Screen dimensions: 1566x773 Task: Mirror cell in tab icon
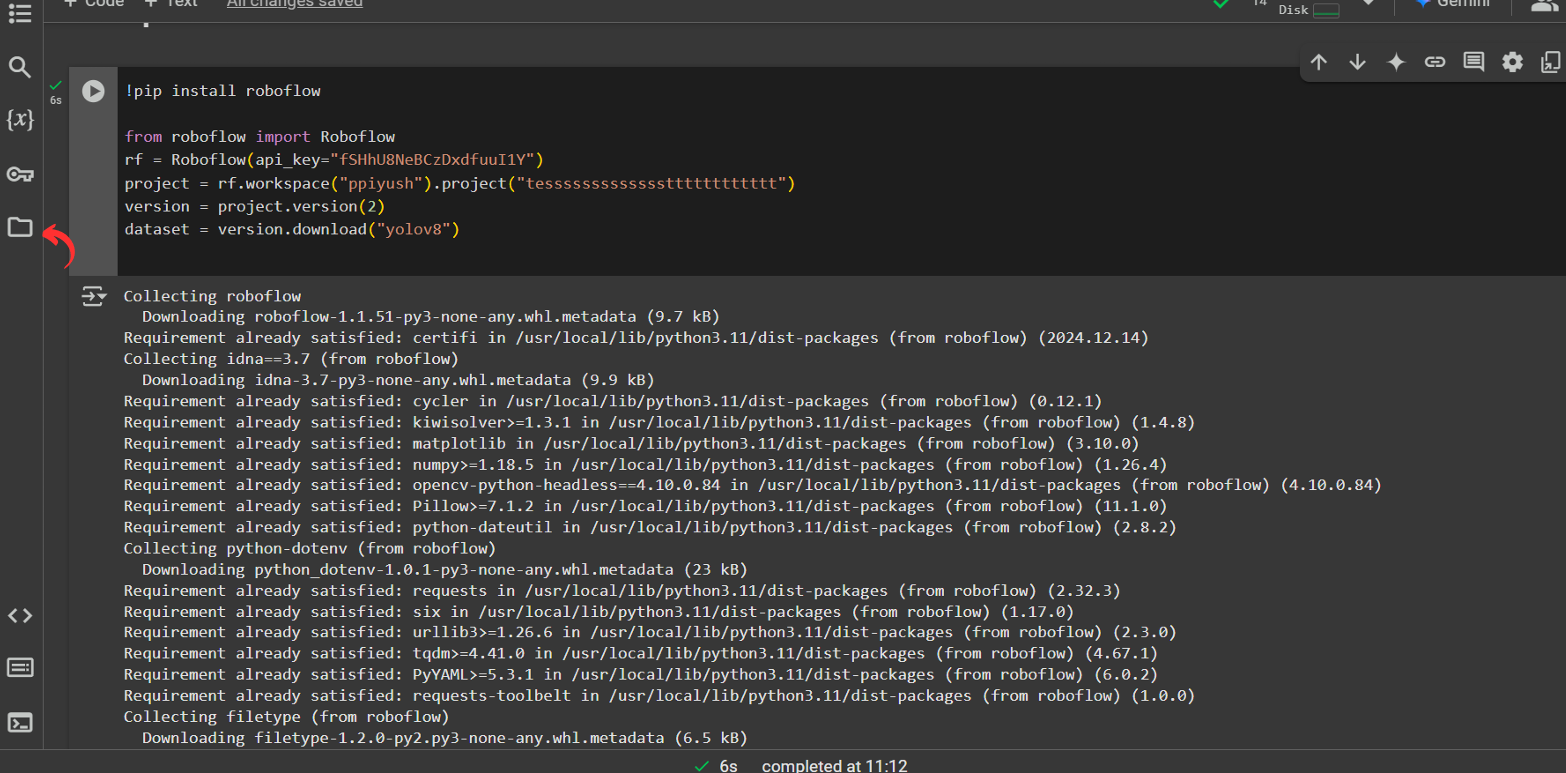pyautogui.click(x=1550, y=62)
